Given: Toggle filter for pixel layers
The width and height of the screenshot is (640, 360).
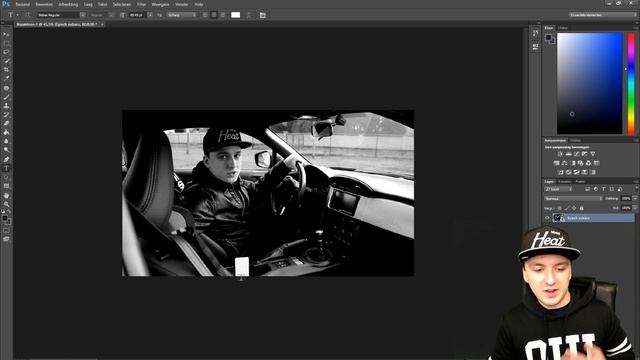Looking at the screenshot, I should (588, 189).
